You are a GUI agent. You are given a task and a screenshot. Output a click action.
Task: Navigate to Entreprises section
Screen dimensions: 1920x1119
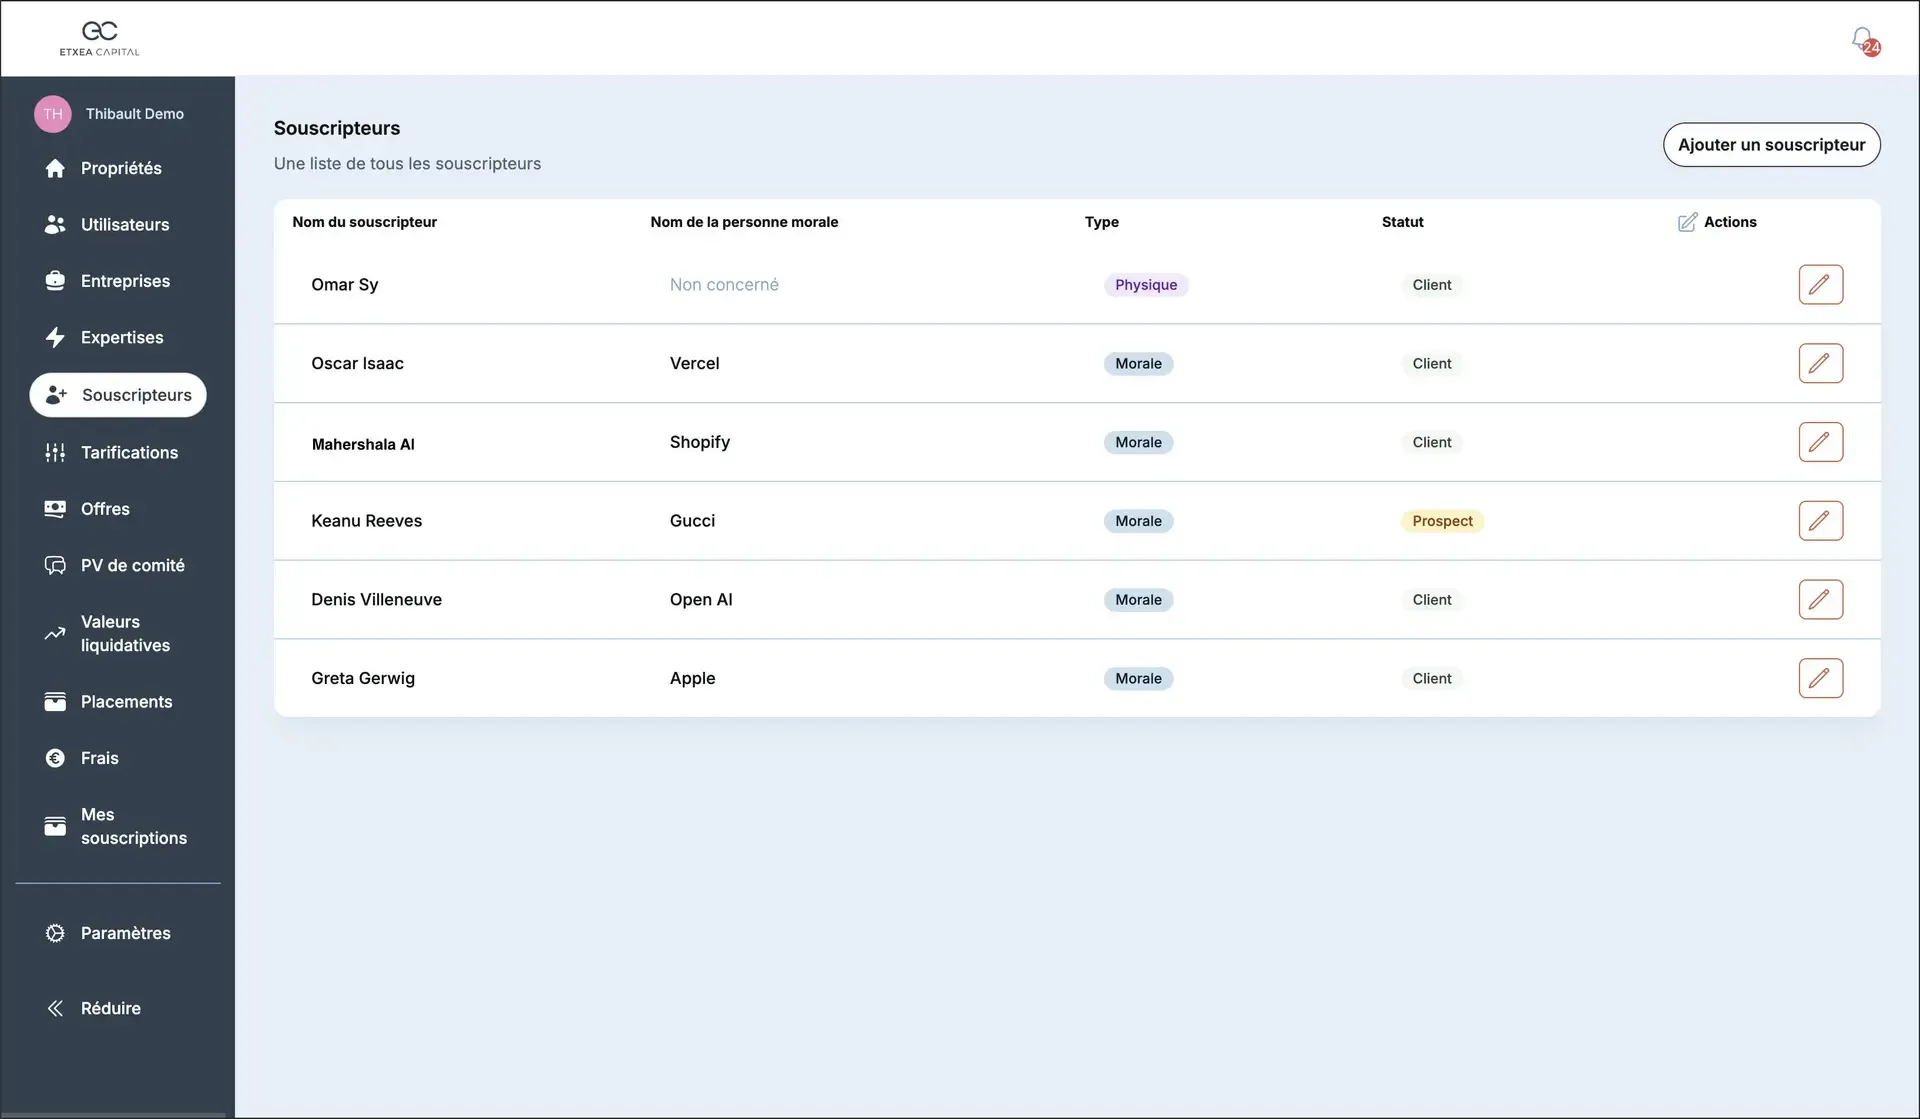[125, 281]
